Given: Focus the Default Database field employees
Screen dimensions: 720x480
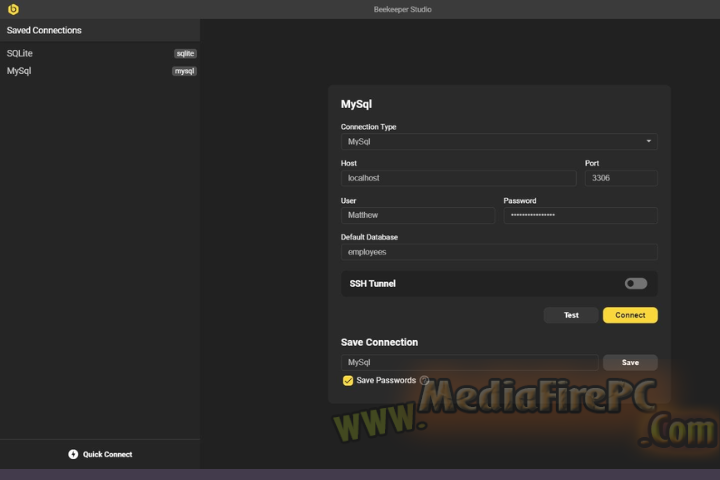Looking at the screenshot, I should click(x=499, y=252).
